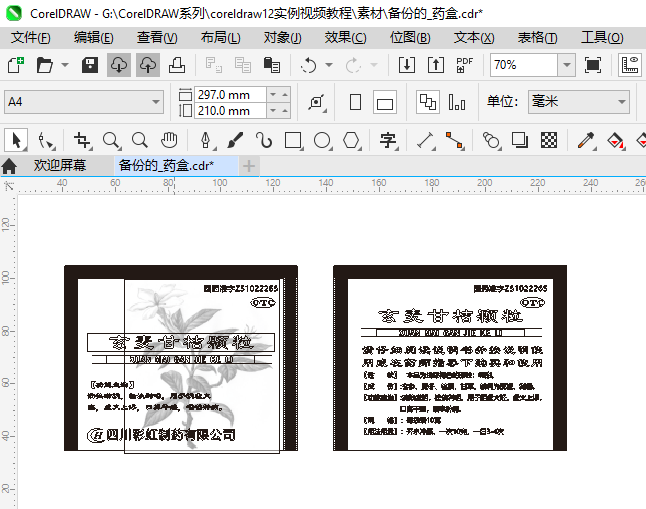Set page to portrait orientation

coord(356,102)
